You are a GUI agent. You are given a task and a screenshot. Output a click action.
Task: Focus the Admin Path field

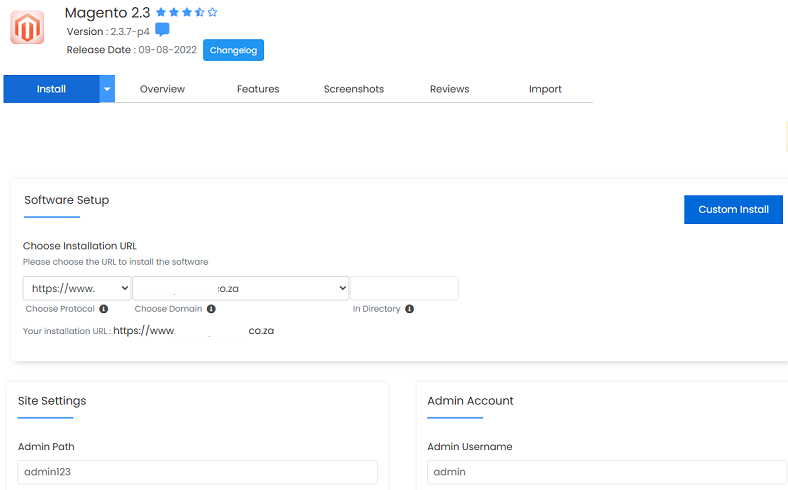tap(197, 472)
